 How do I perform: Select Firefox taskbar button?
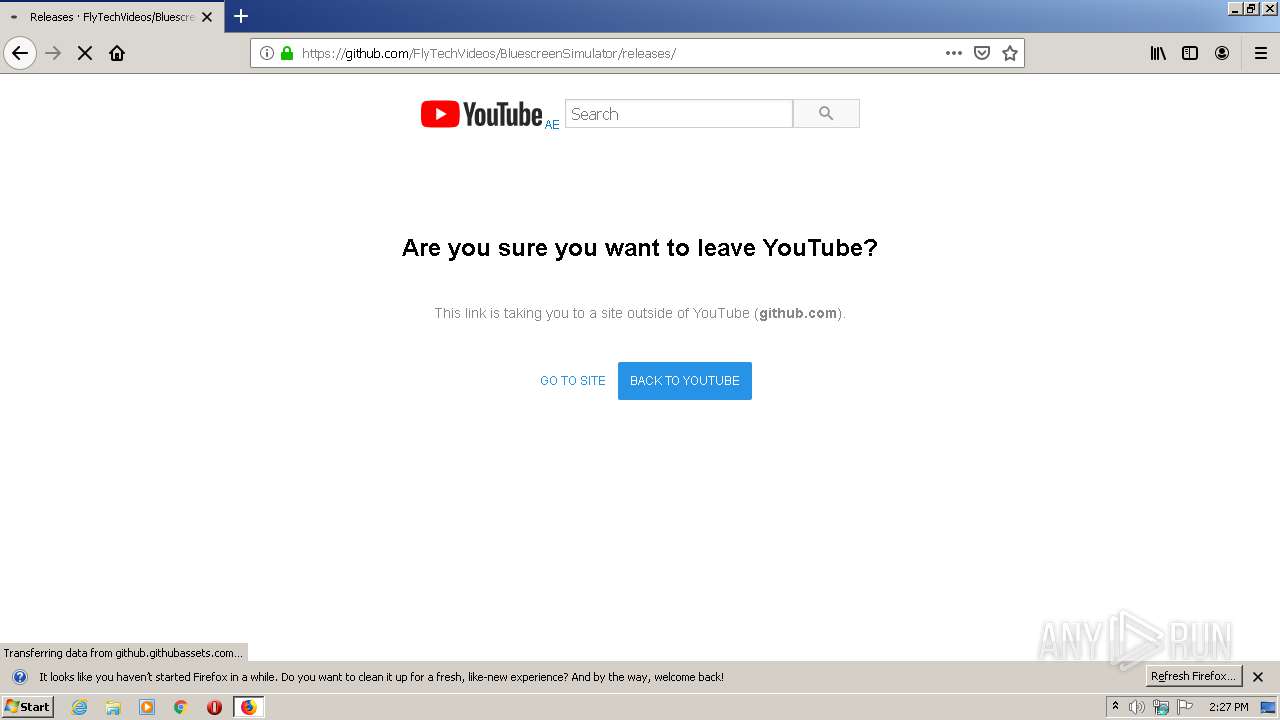(x=248, y=707)
